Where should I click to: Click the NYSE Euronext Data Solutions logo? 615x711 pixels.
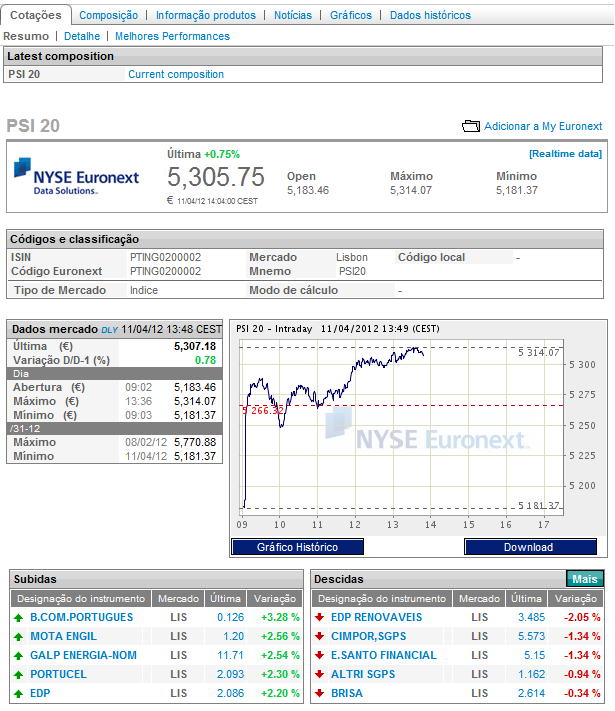pos(76,177)
